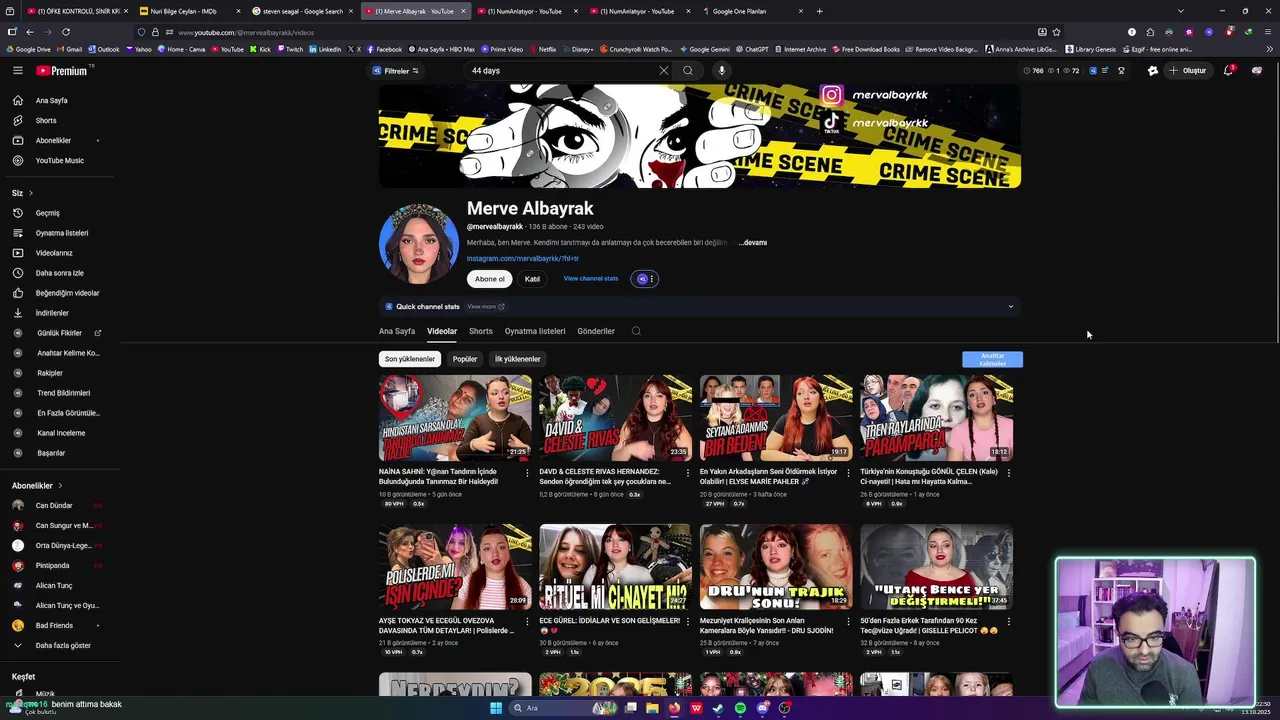Open Spotify from the taskbar
The image size is (1280, 720).
740,708
